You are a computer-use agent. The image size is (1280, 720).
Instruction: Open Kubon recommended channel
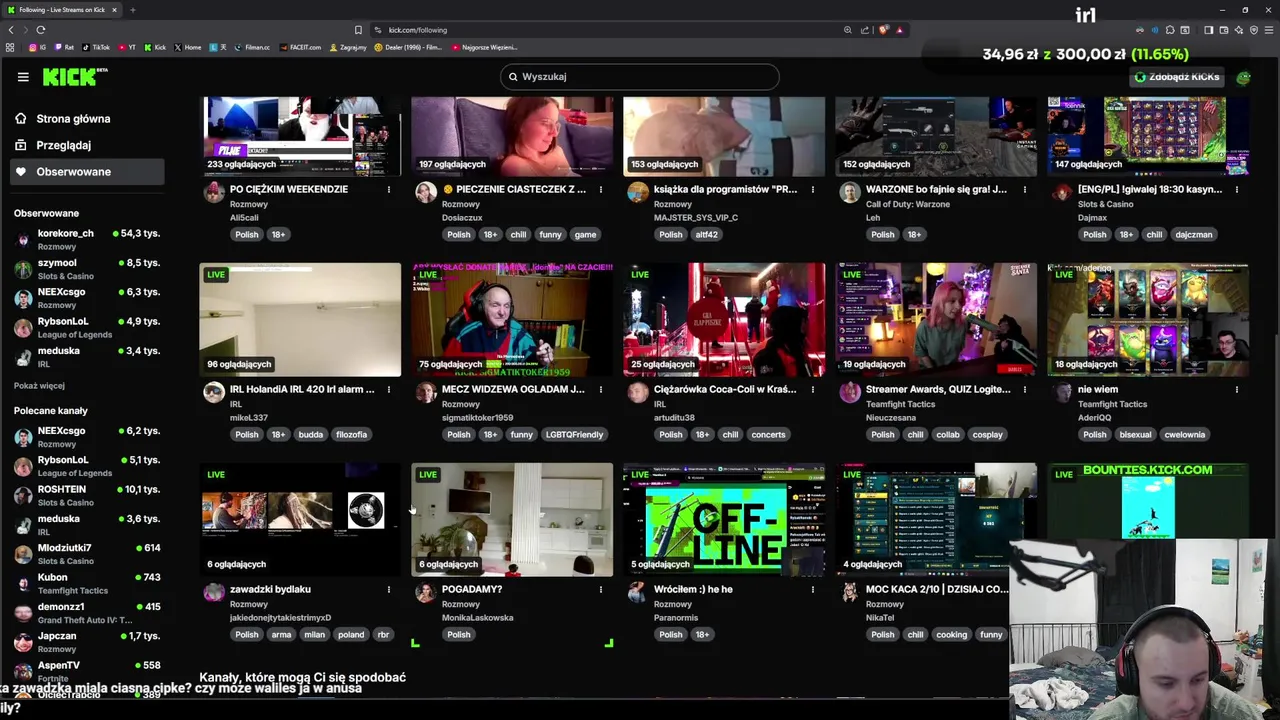coord(87,583)
